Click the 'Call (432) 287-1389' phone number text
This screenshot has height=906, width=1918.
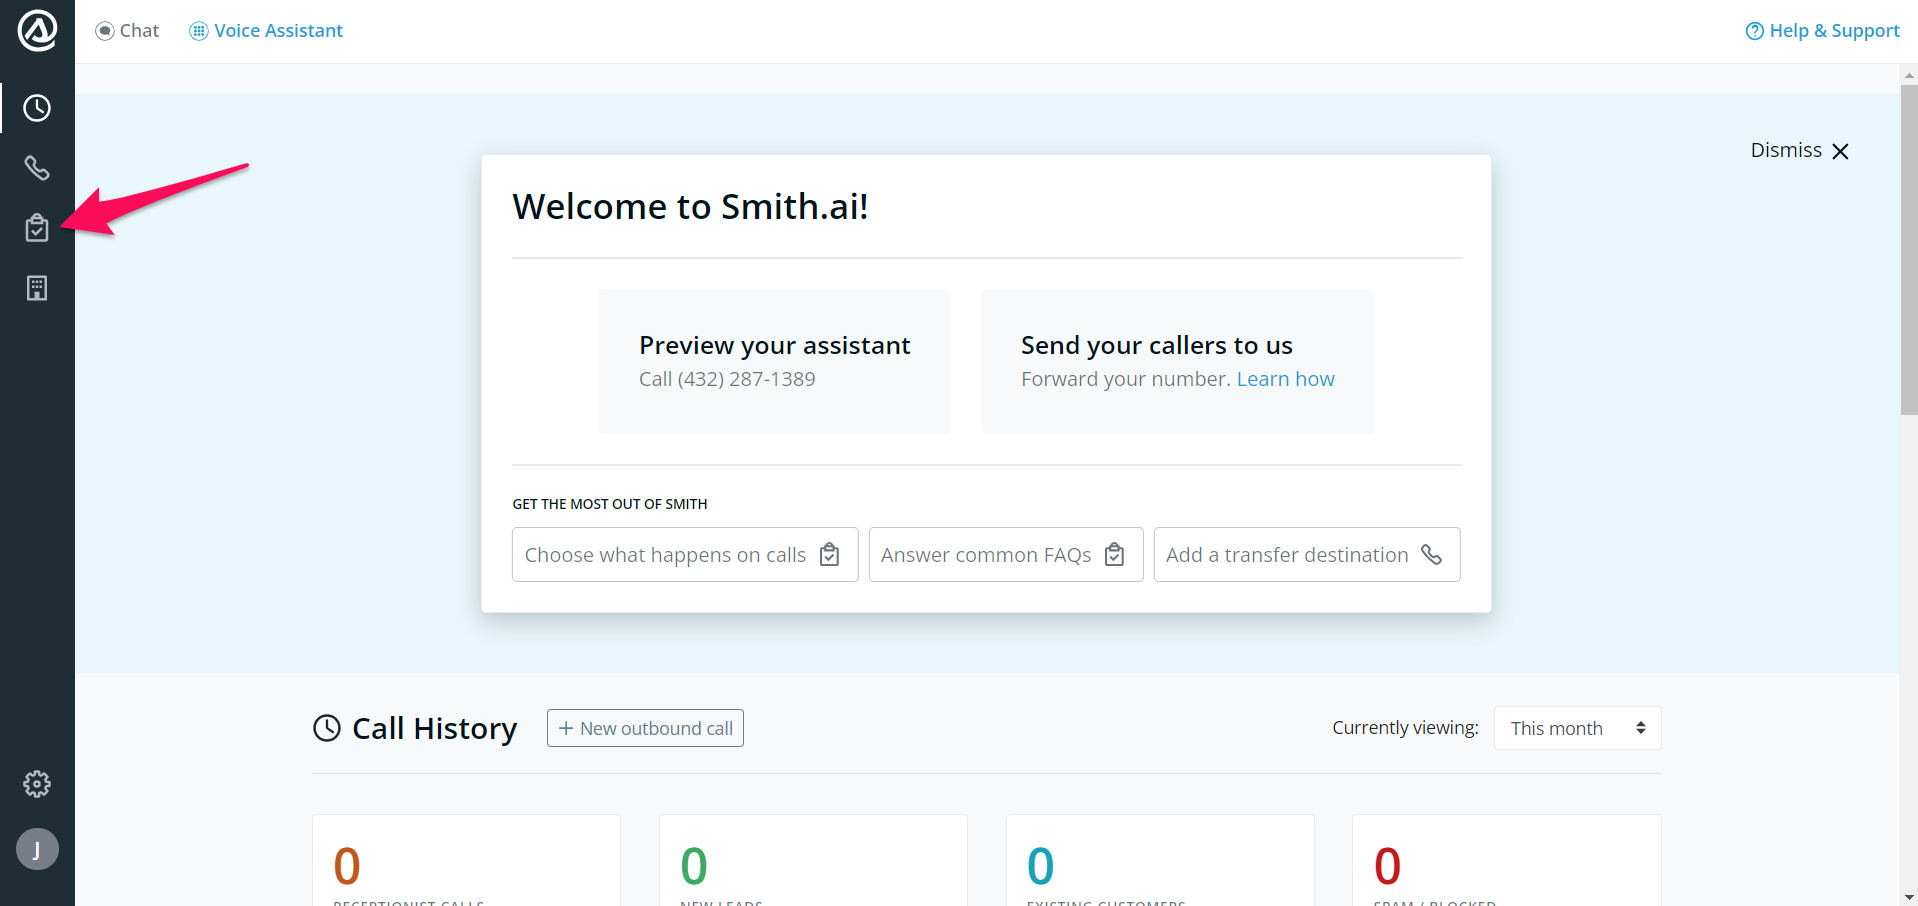[727, 379]
